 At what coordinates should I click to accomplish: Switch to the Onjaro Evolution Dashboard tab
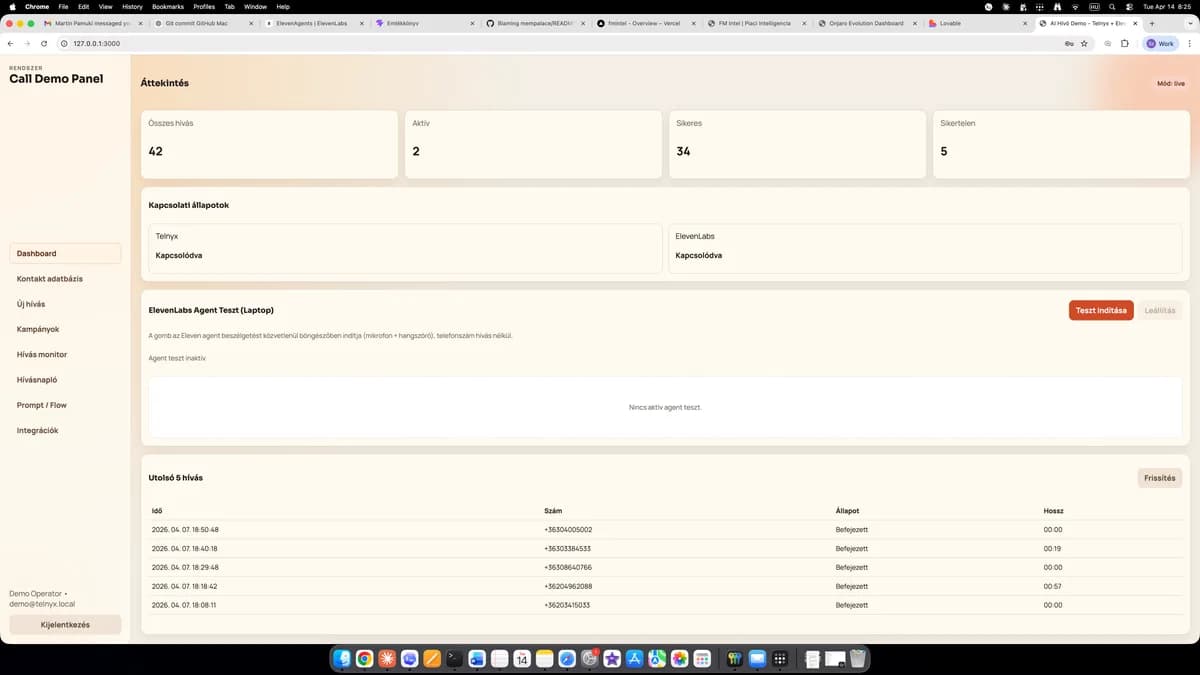point(864,23)
